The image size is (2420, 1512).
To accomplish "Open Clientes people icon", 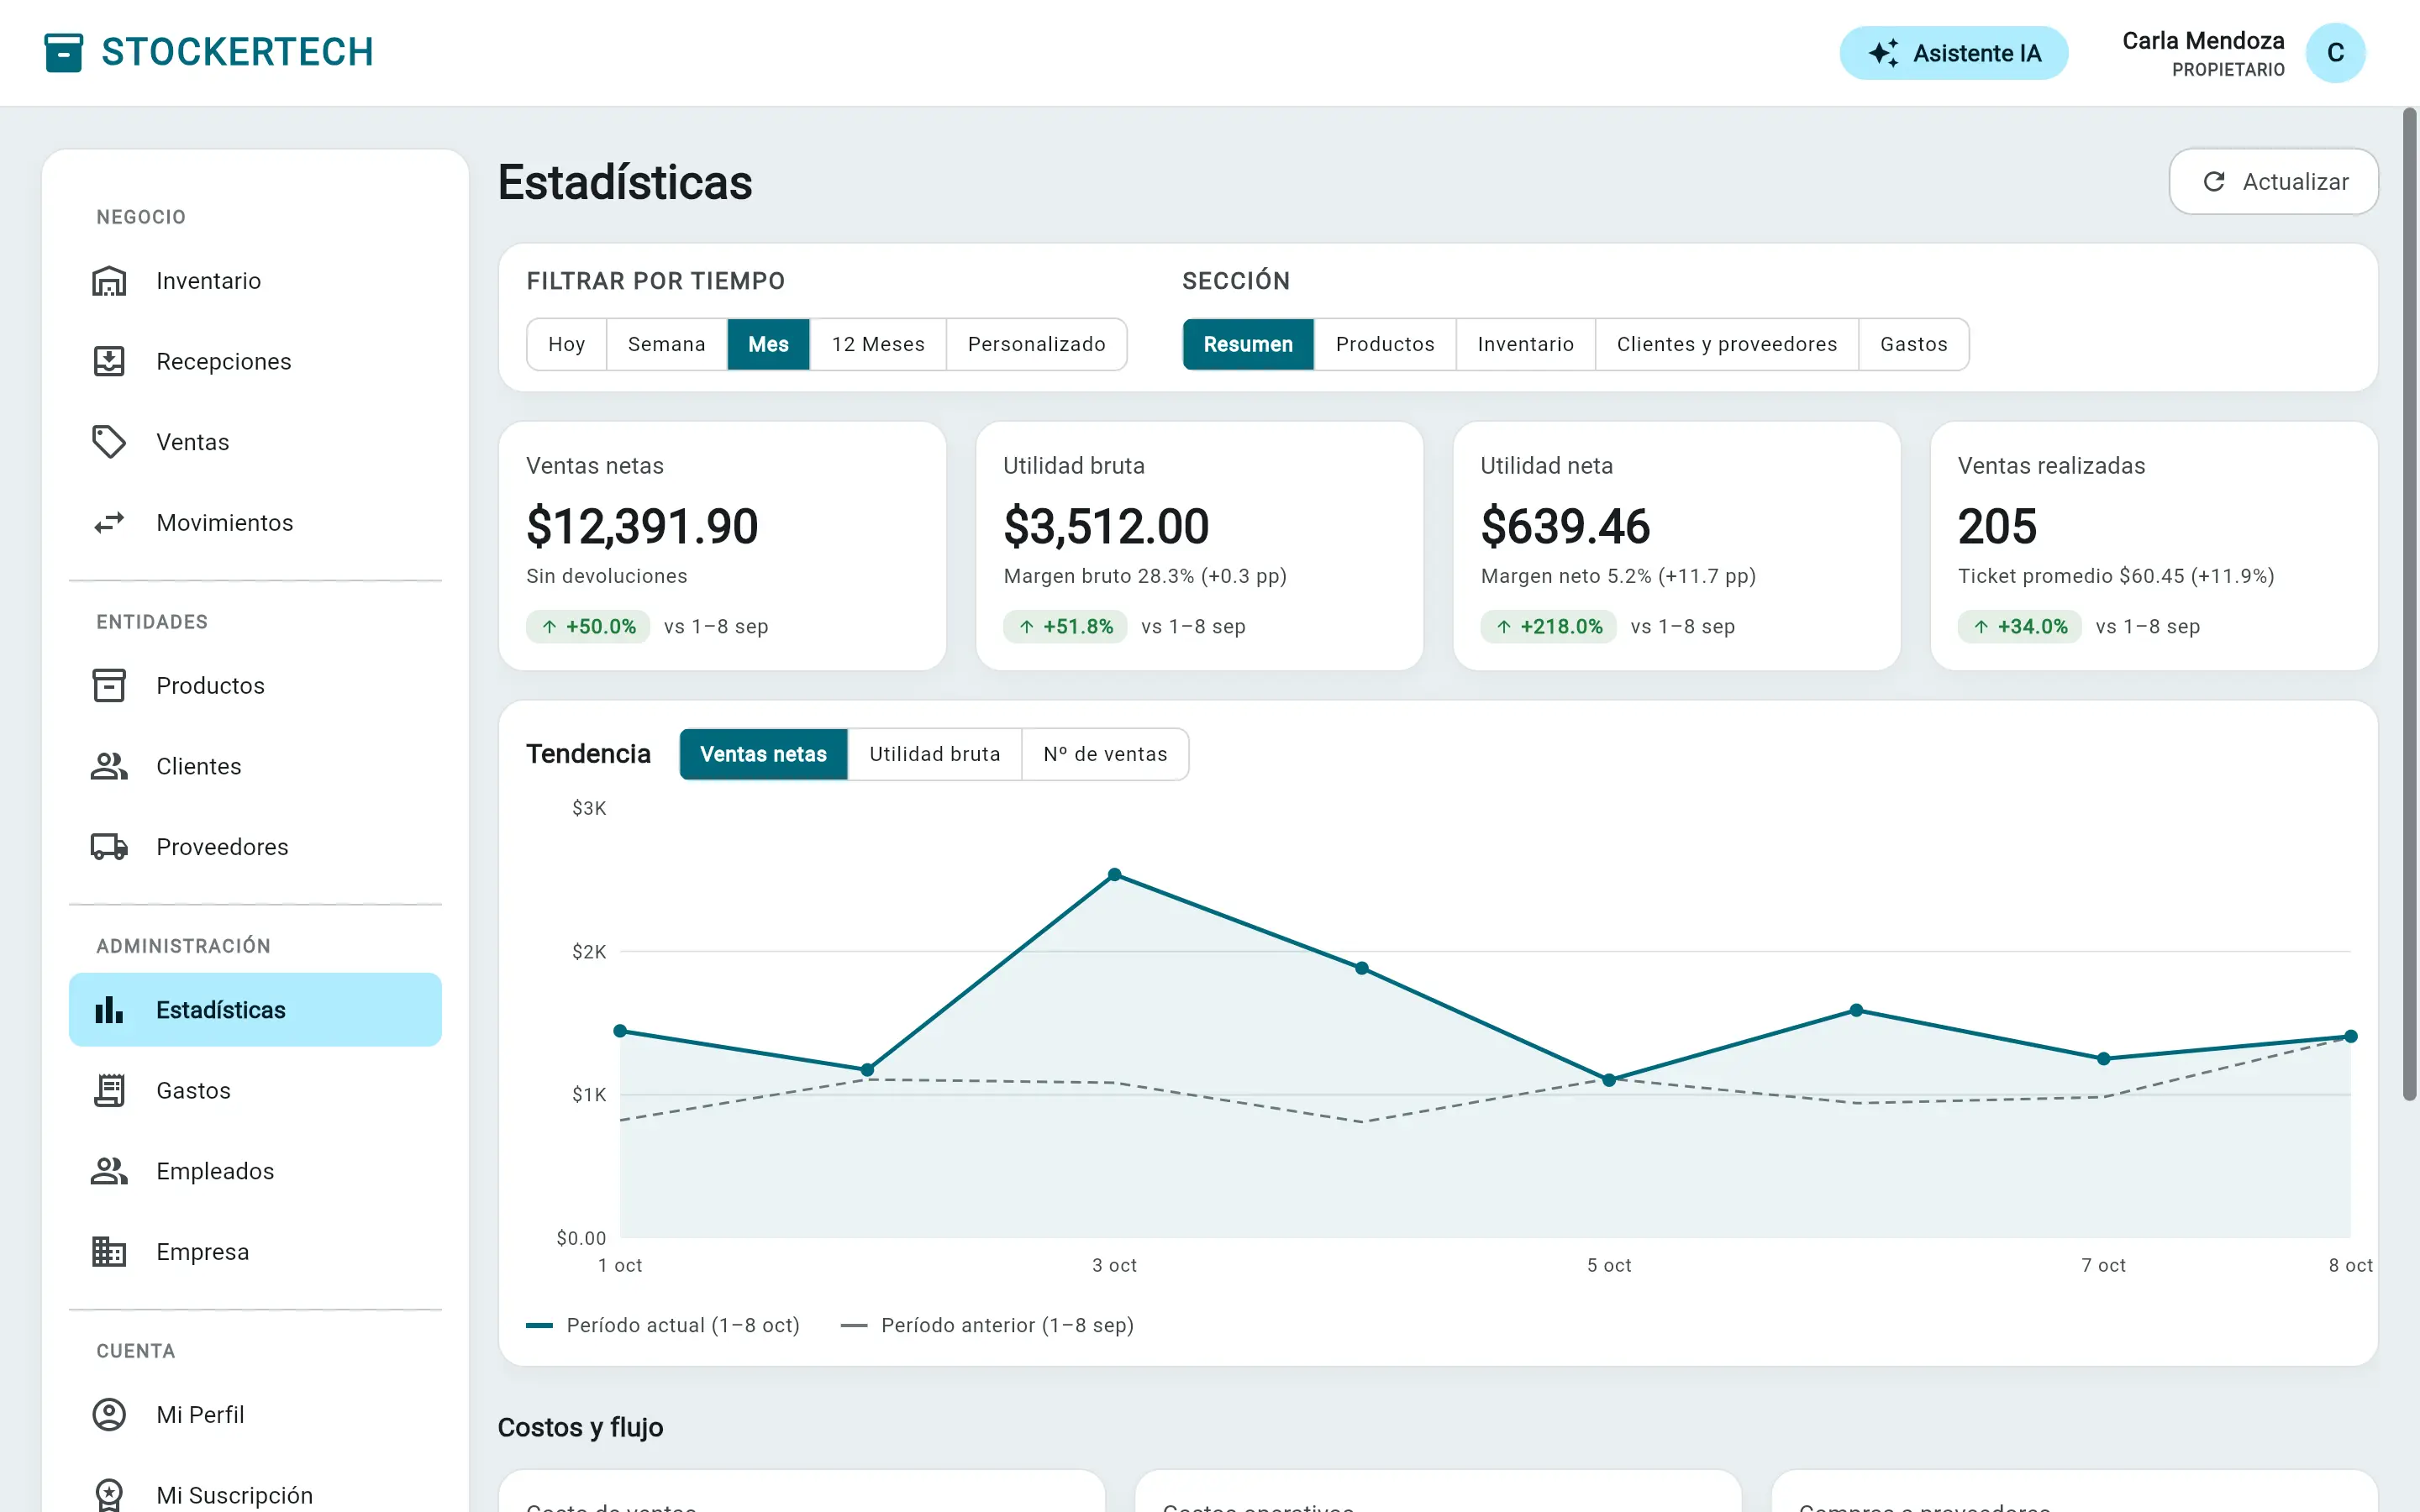I will pyautogui.click(x=109, y=766).
